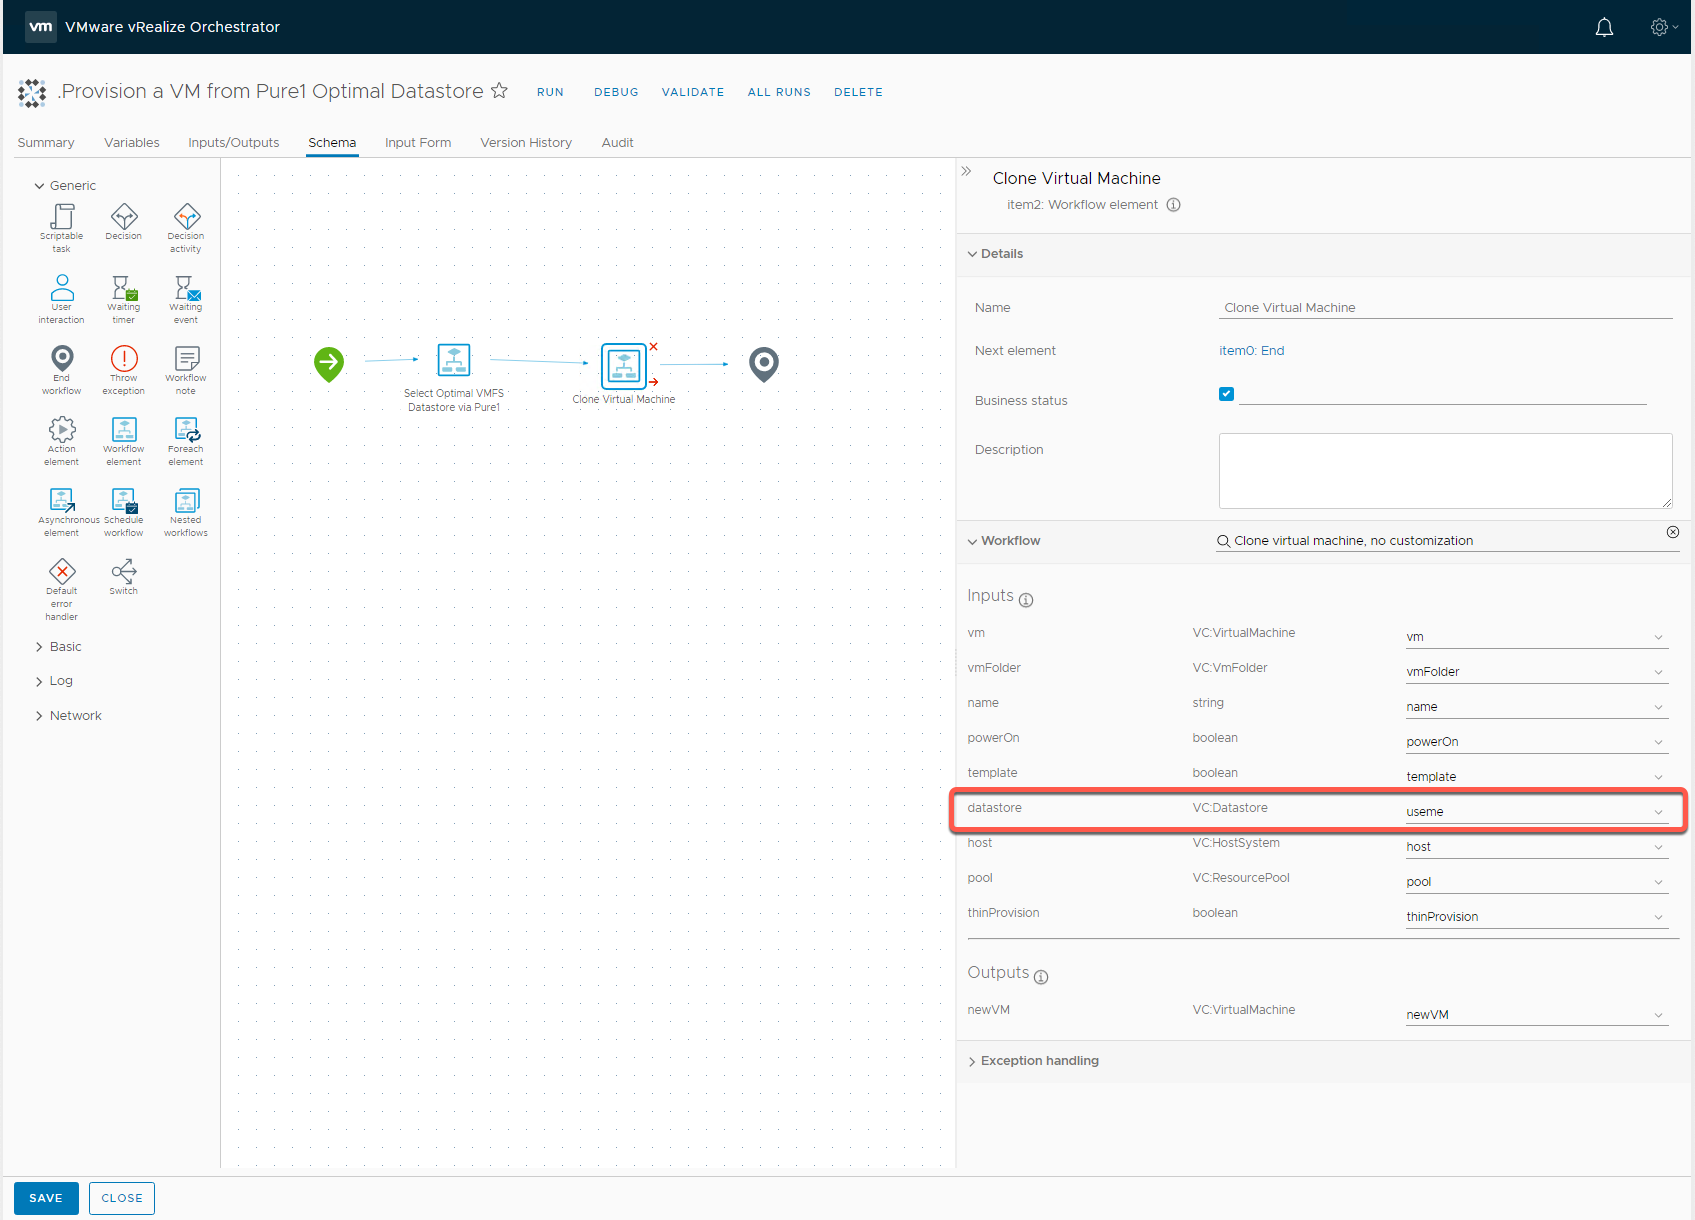Select the Switch element icon
This screenshot has width=1695, height=1220.
click(124, 571)
